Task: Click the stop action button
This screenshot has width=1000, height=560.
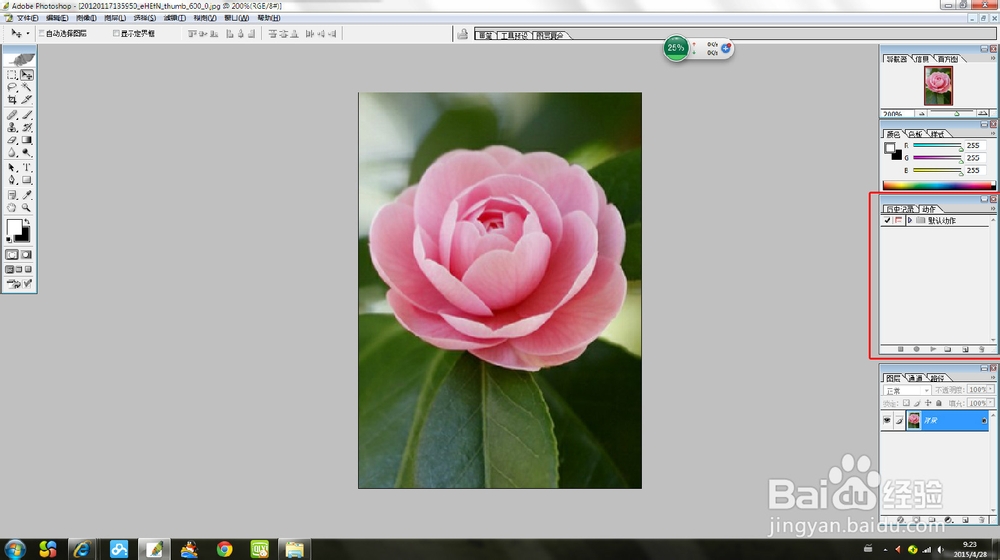Action: tap(901, 350)
